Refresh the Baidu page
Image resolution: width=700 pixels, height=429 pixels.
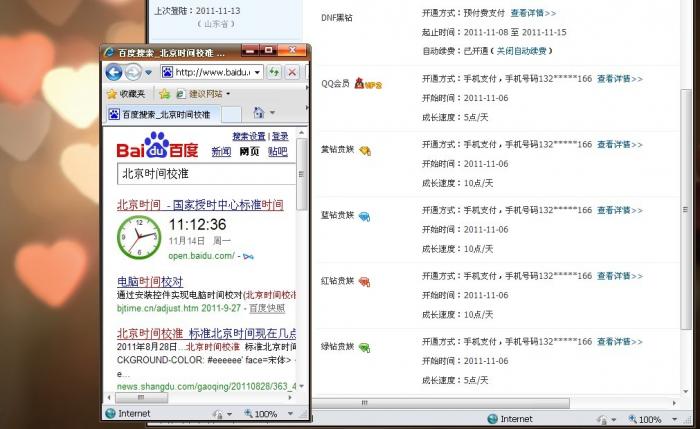[274, 72]
